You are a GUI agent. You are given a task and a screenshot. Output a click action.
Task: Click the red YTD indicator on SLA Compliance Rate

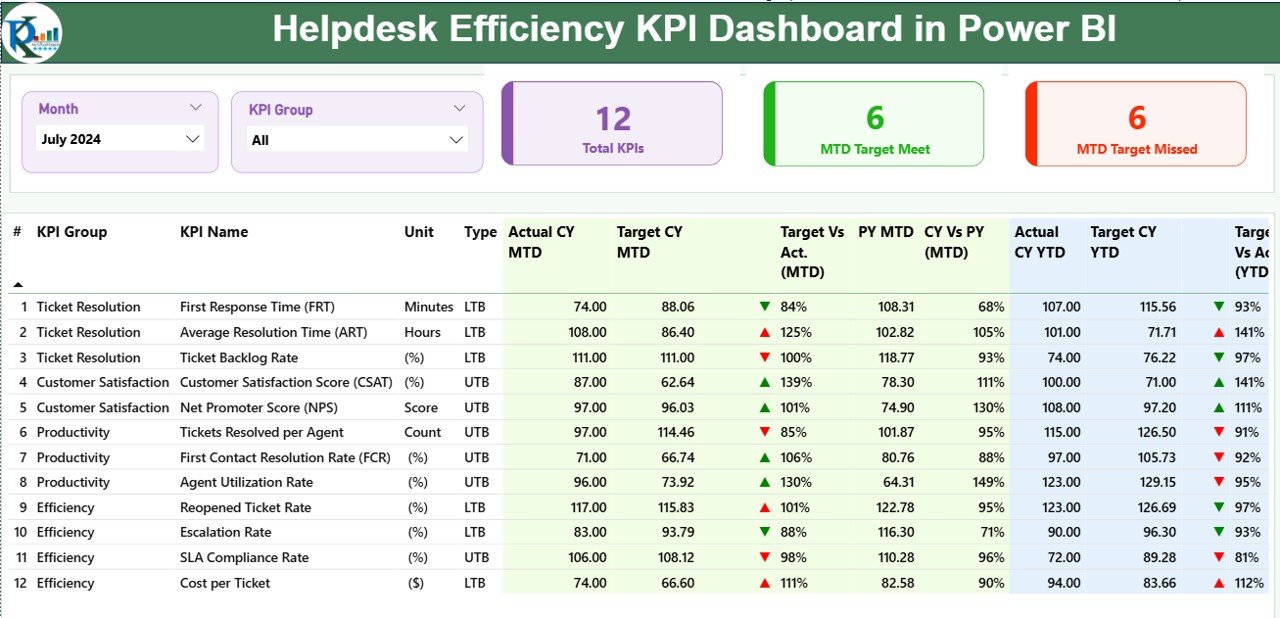(1219, 557)
